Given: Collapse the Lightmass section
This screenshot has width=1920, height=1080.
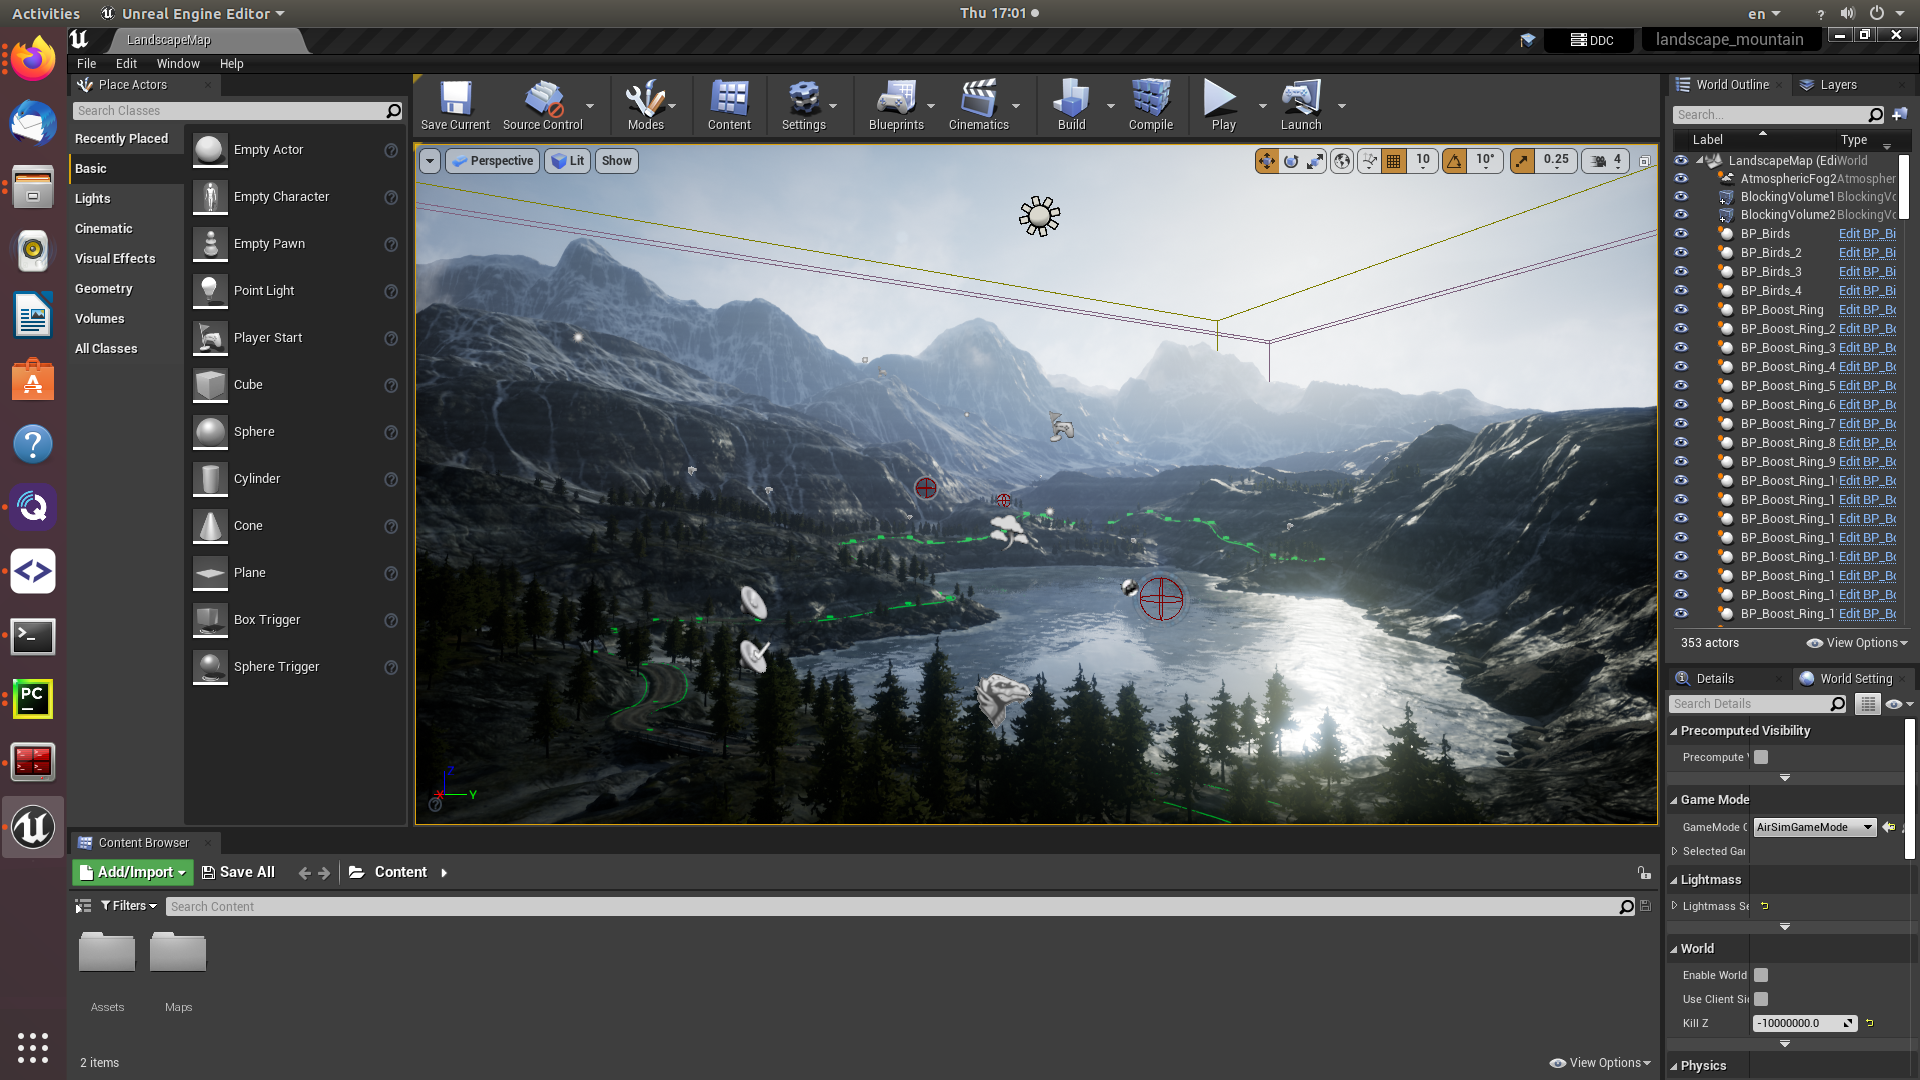Looking at the screenshot, I should [x=1674, y=880].
